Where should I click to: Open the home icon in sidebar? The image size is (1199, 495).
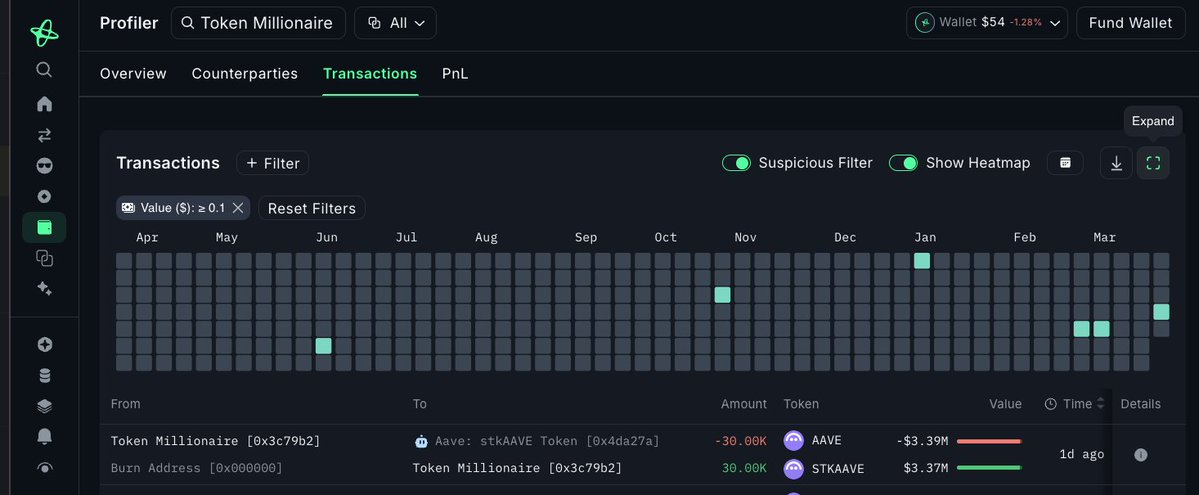[44, 104]
